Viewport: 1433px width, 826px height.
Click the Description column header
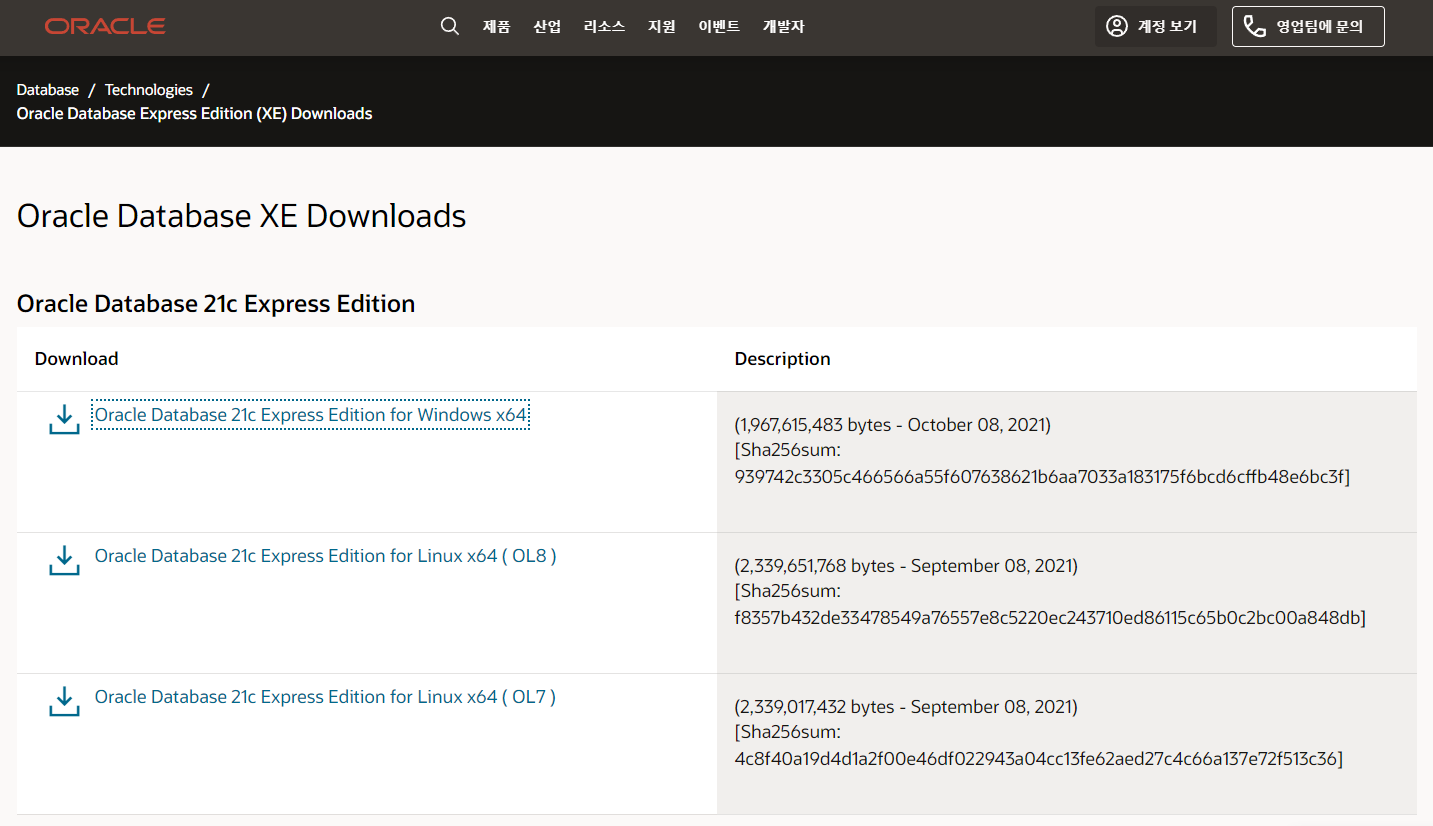[x=782, y=359]
